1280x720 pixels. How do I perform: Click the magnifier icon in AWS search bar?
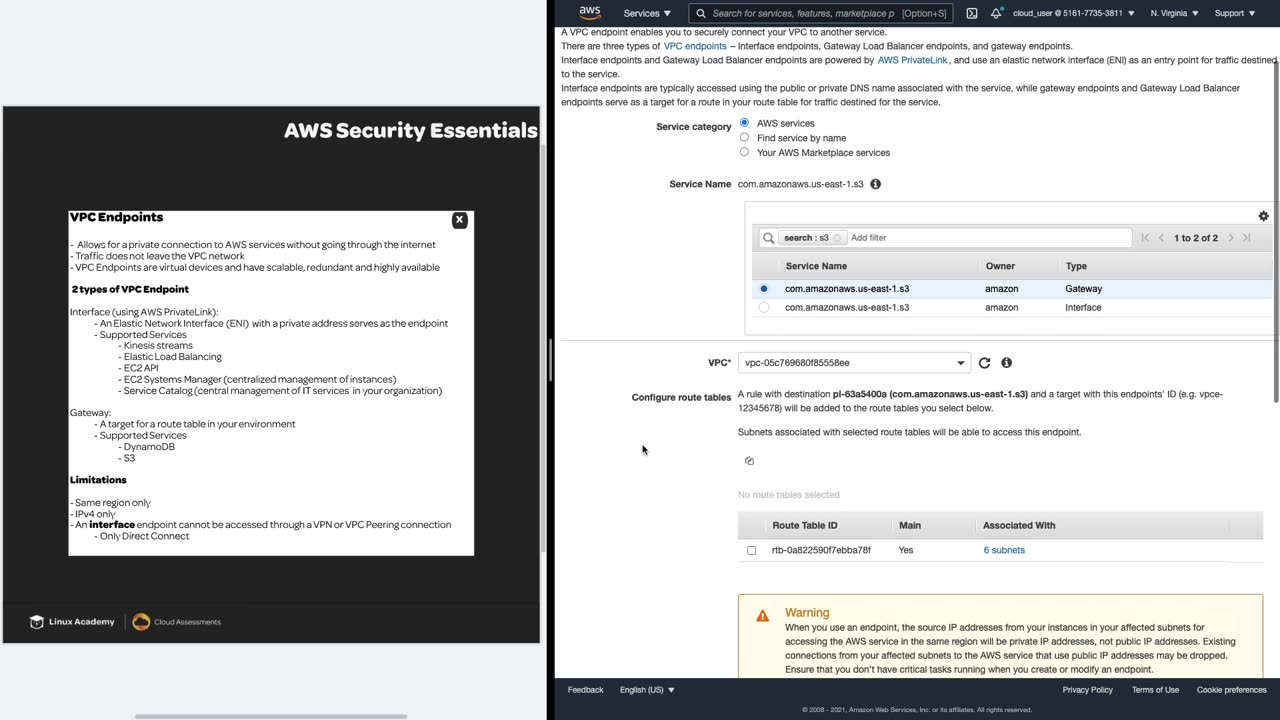(x=701, y=14)
